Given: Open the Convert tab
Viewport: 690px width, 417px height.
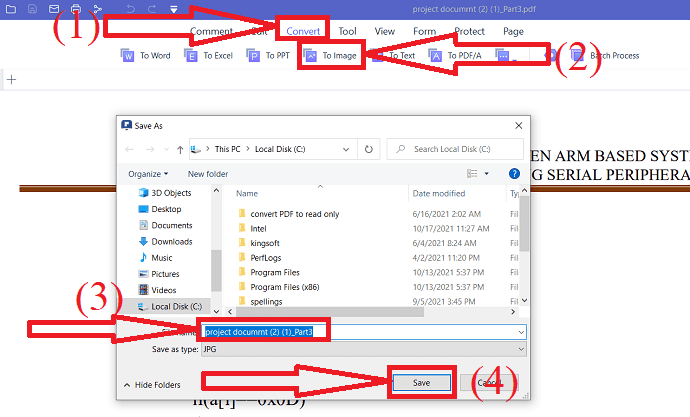Looking at the screenshot, I should pyautogui.click(x=302, y=31).
